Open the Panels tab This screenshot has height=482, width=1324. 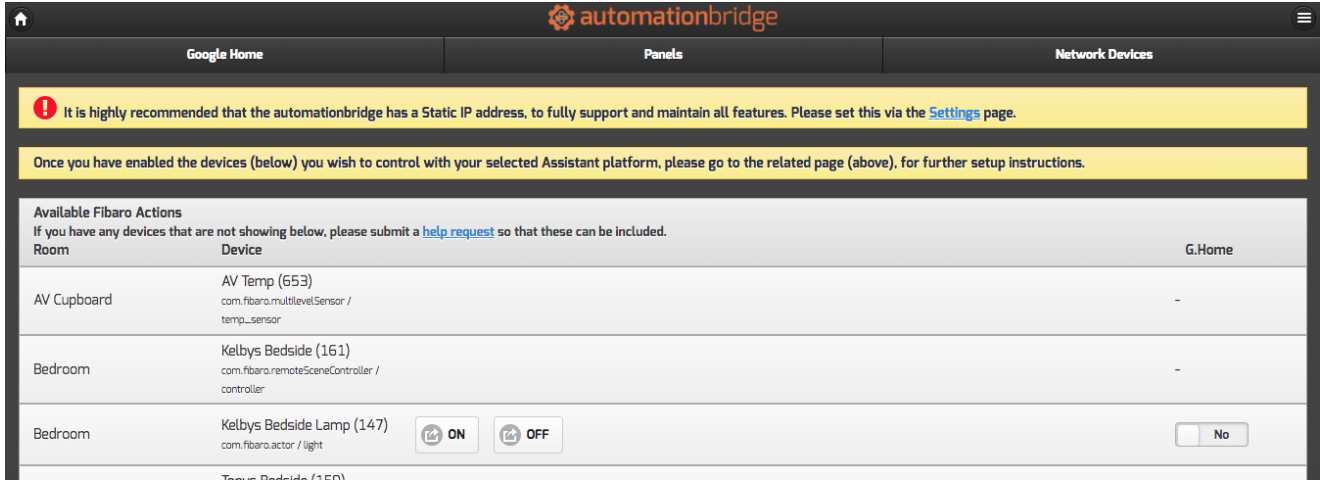click(x=663, y=55)
